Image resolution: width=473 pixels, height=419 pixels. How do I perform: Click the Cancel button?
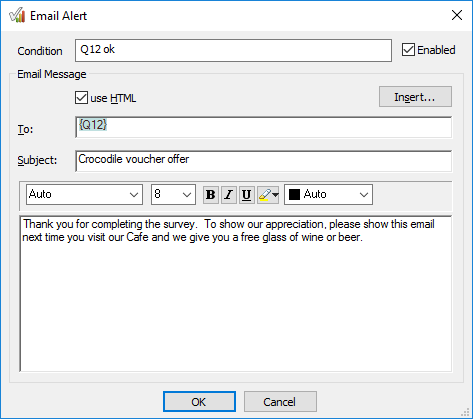(280, 402)
